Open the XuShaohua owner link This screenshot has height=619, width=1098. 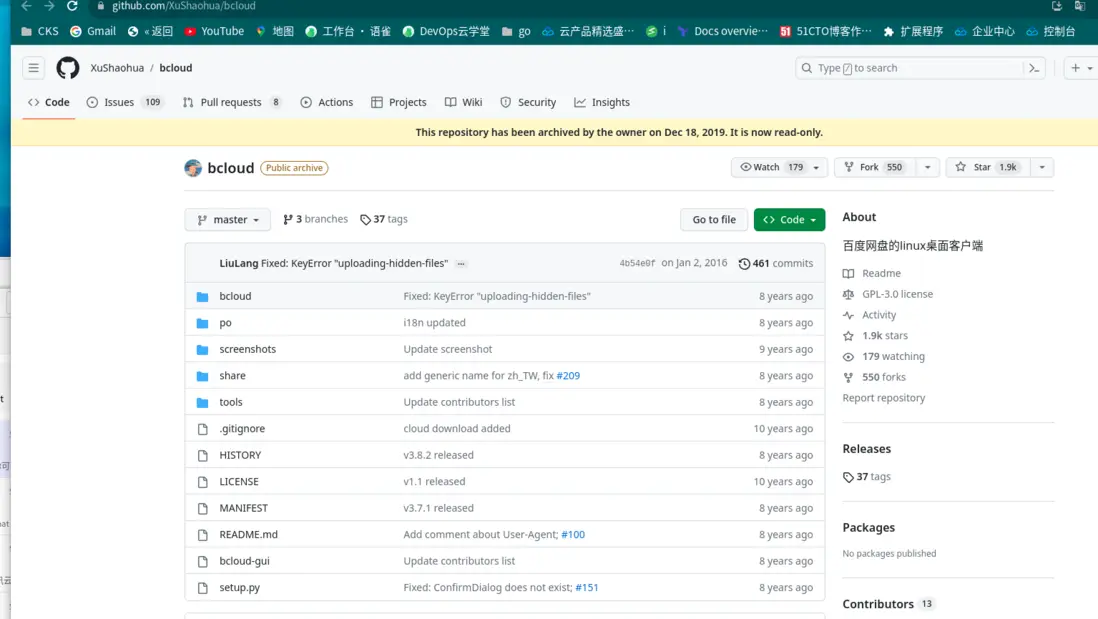pyautogui.click(x=117, y=68)
